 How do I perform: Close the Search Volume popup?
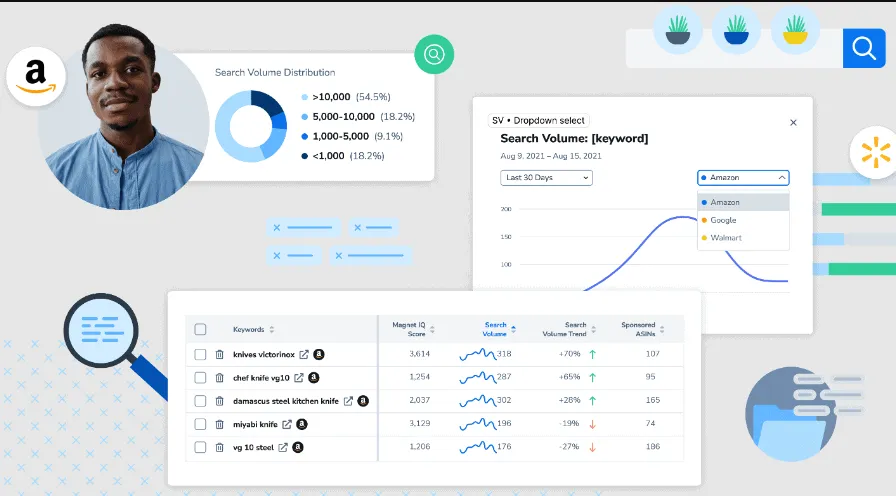(793, 122)
